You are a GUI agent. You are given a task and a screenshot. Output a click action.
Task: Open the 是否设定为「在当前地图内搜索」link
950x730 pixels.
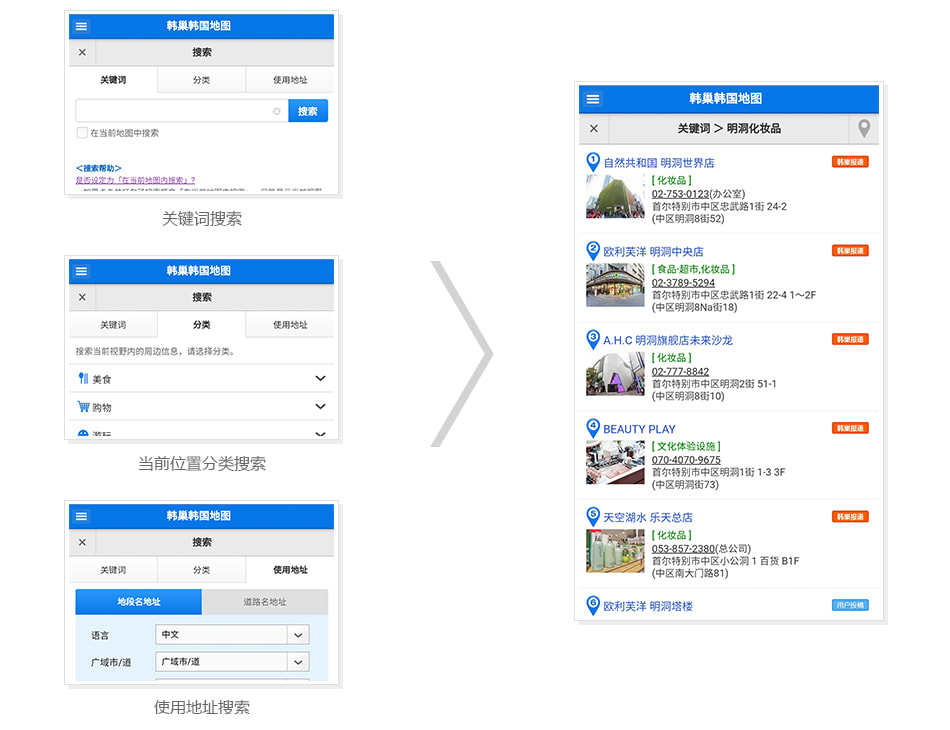135,179
